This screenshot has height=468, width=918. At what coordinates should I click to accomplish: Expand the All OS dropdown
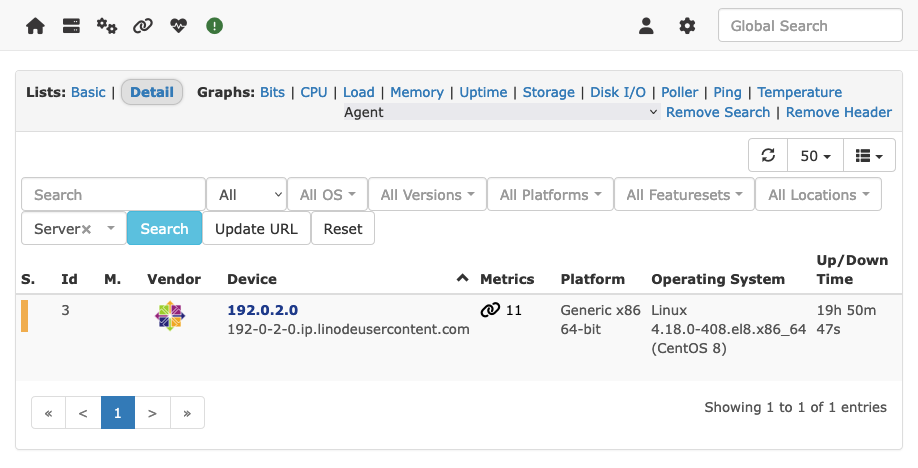point(326,195)
